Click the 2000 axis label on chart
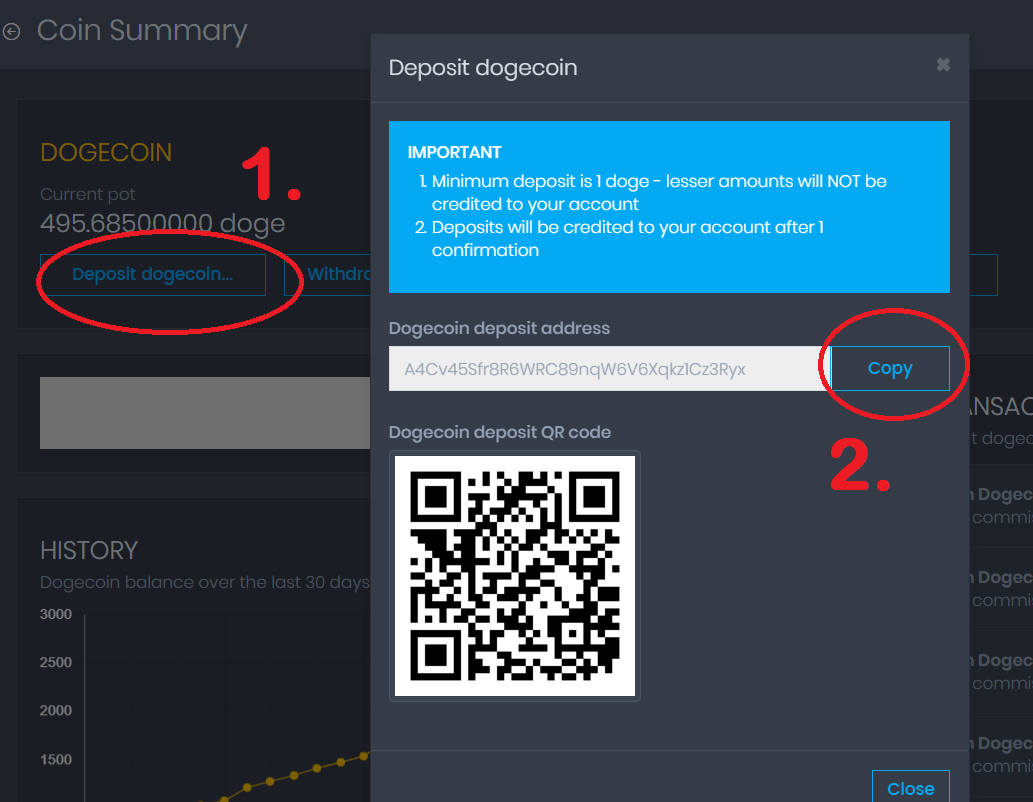 point(56,710)
